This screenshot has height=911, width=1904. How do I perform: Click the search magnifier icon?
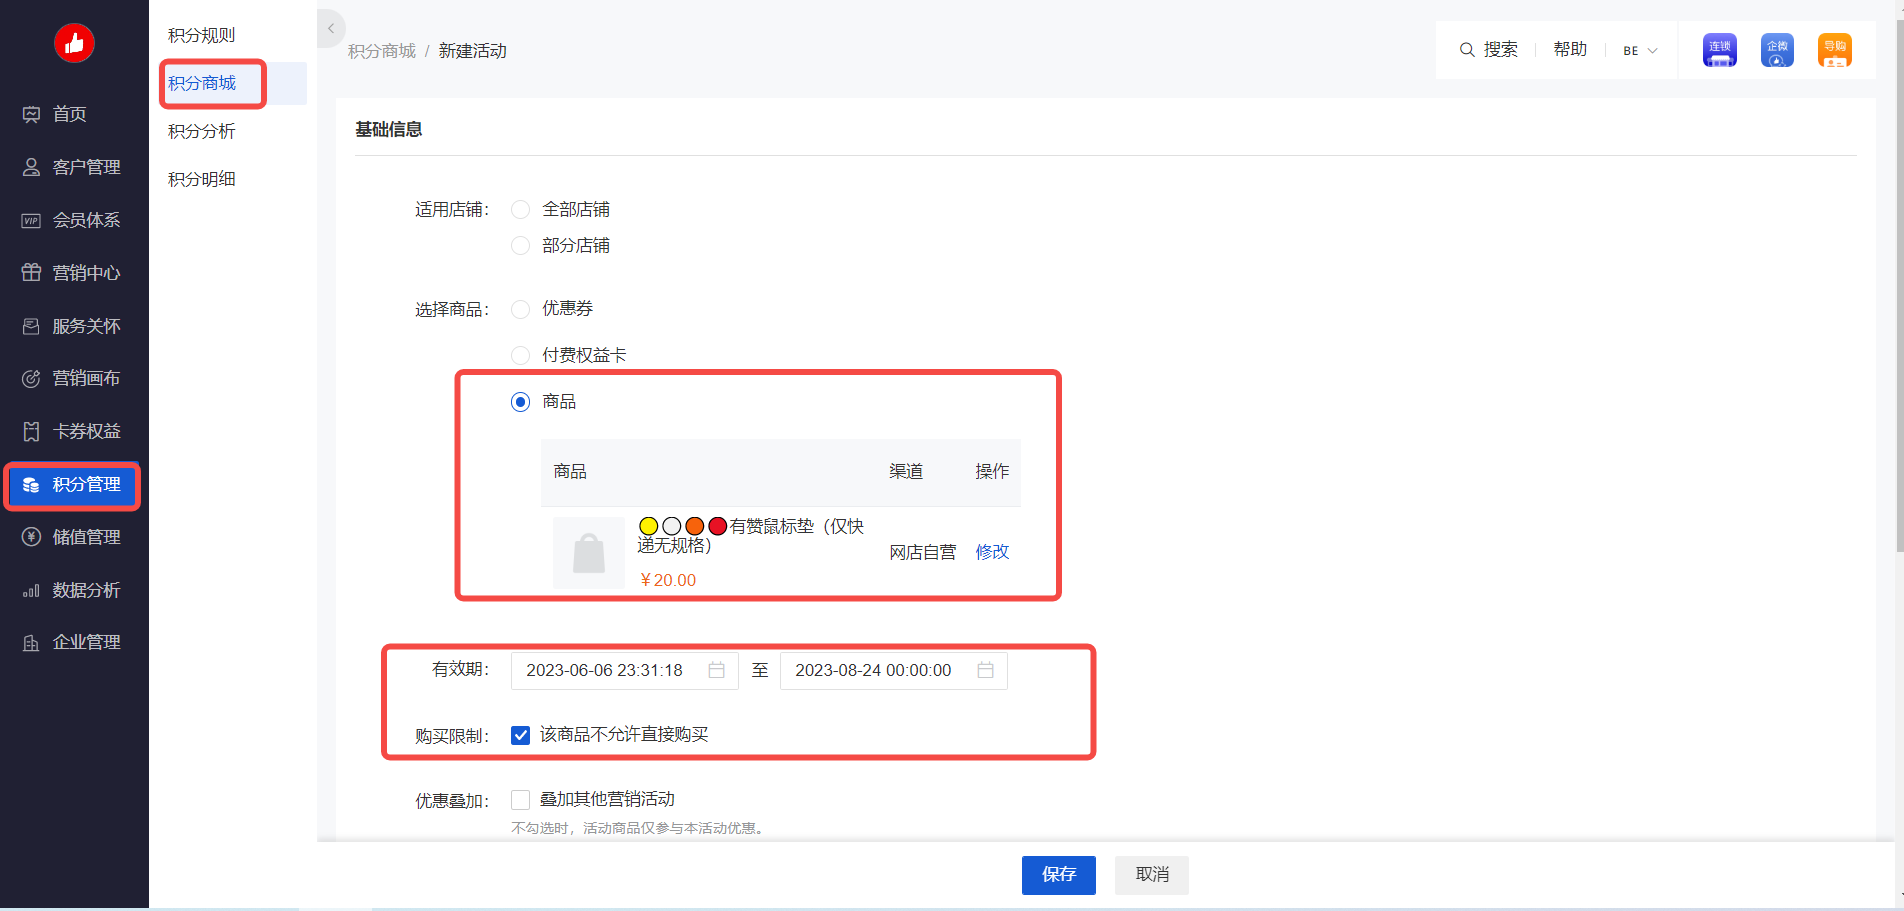[x=1467, y=50]
